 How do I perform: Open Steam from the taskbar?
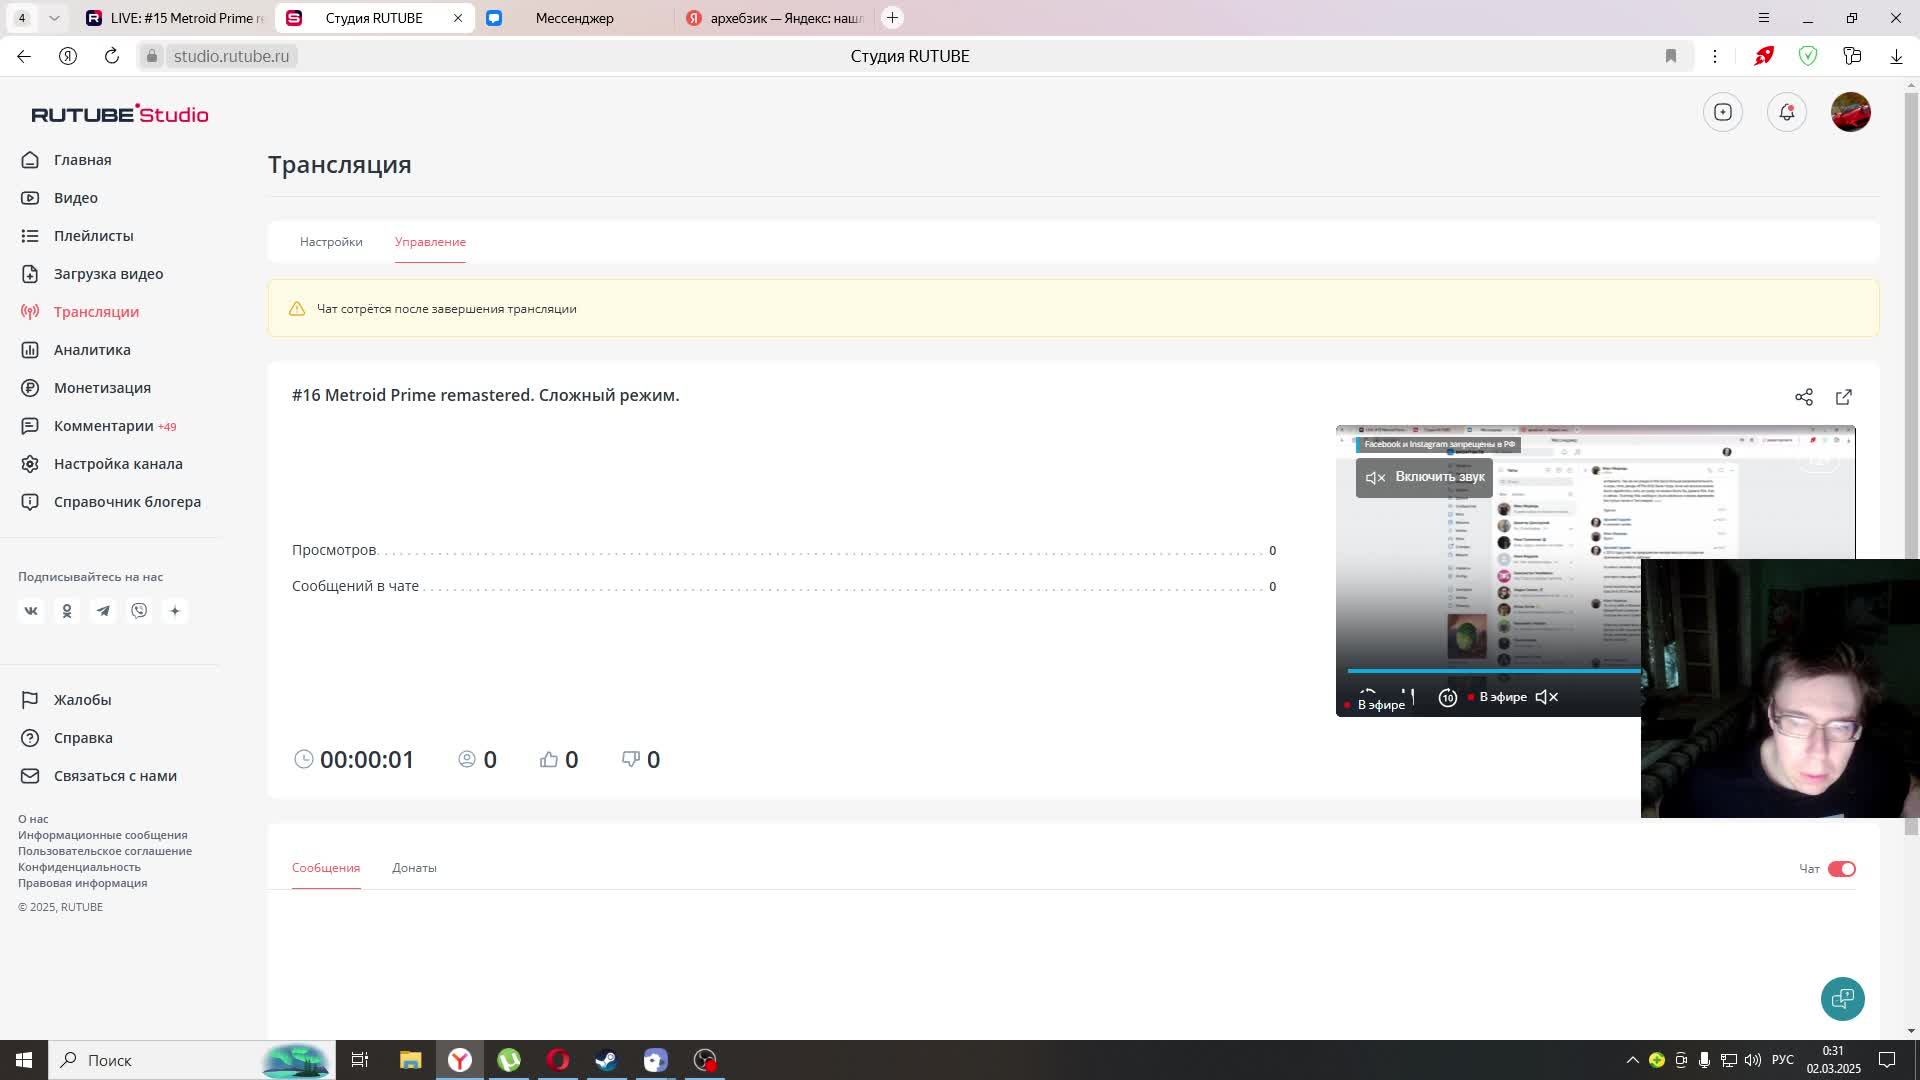tap(606, 1060)
